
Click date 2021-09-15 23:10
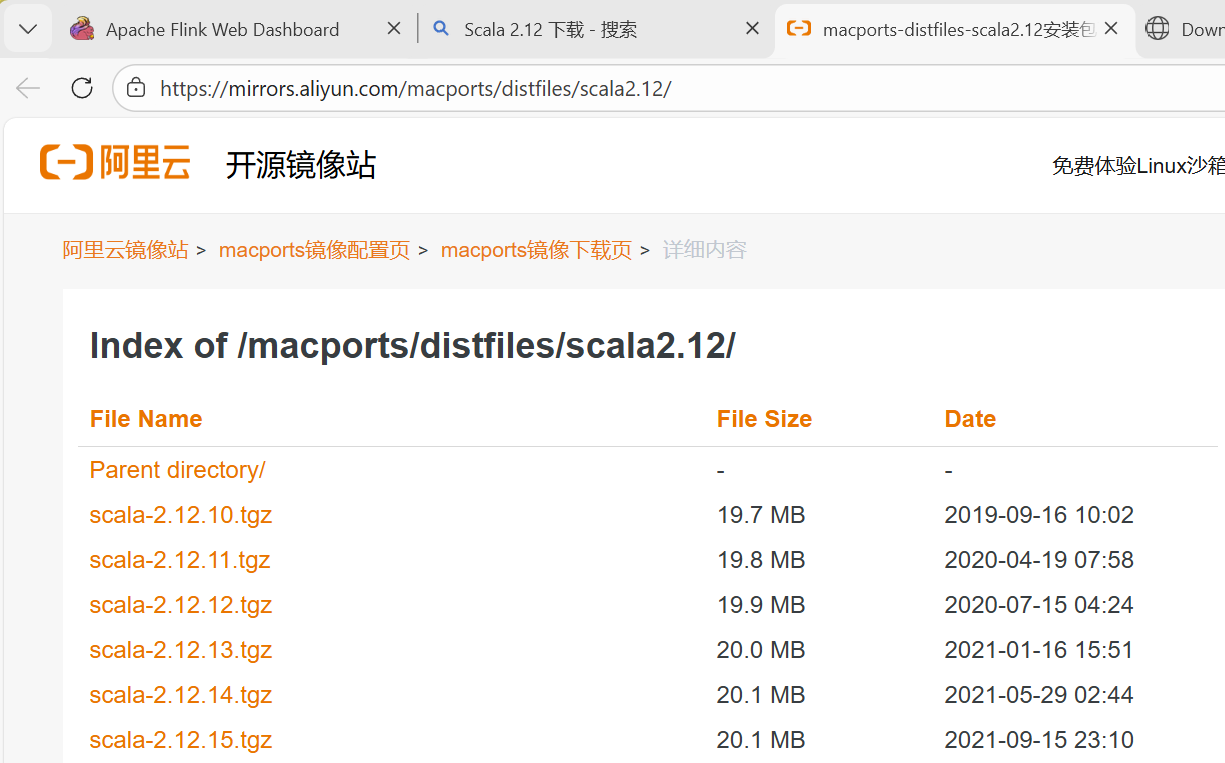1039,740
